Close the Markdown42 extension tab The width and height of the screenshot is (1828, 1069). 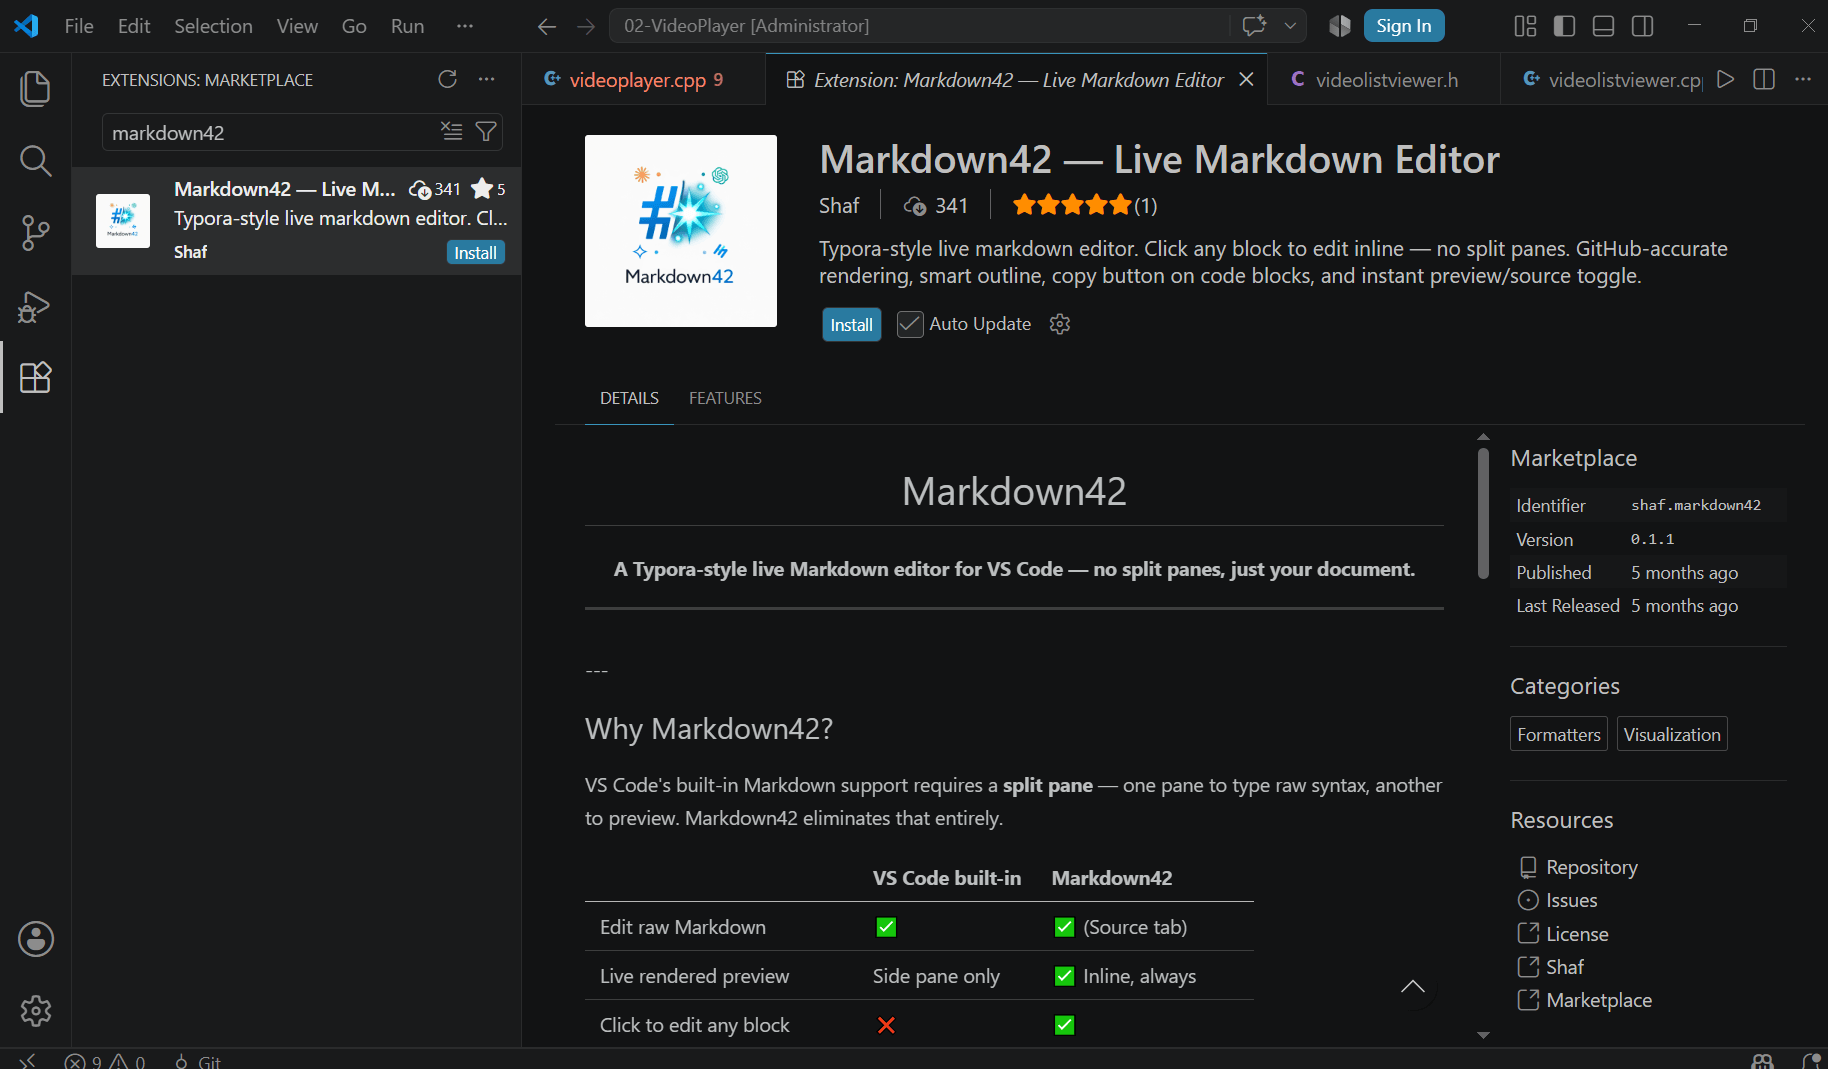[1246, 79]
